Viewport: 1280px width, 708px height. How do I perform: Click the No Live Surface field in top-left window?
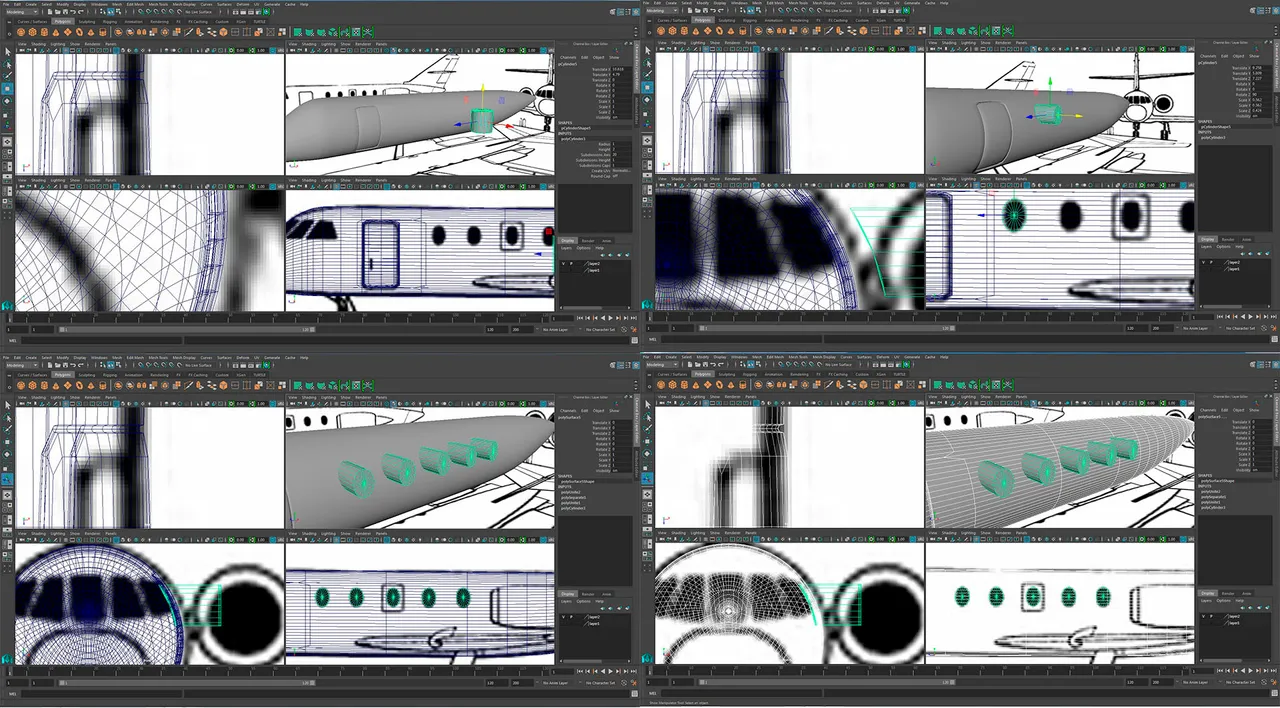pos(198,12)
